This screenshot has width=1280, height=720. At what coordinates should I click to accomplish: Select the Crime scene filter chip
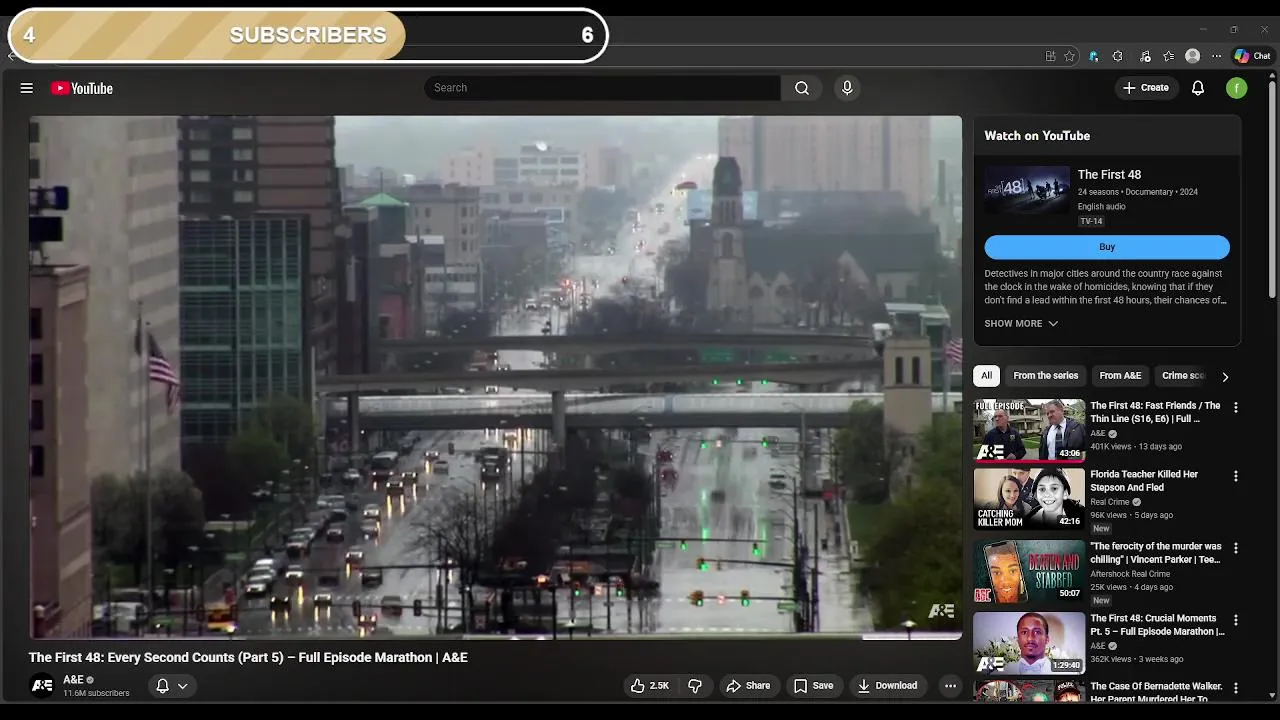point(1183,376)
